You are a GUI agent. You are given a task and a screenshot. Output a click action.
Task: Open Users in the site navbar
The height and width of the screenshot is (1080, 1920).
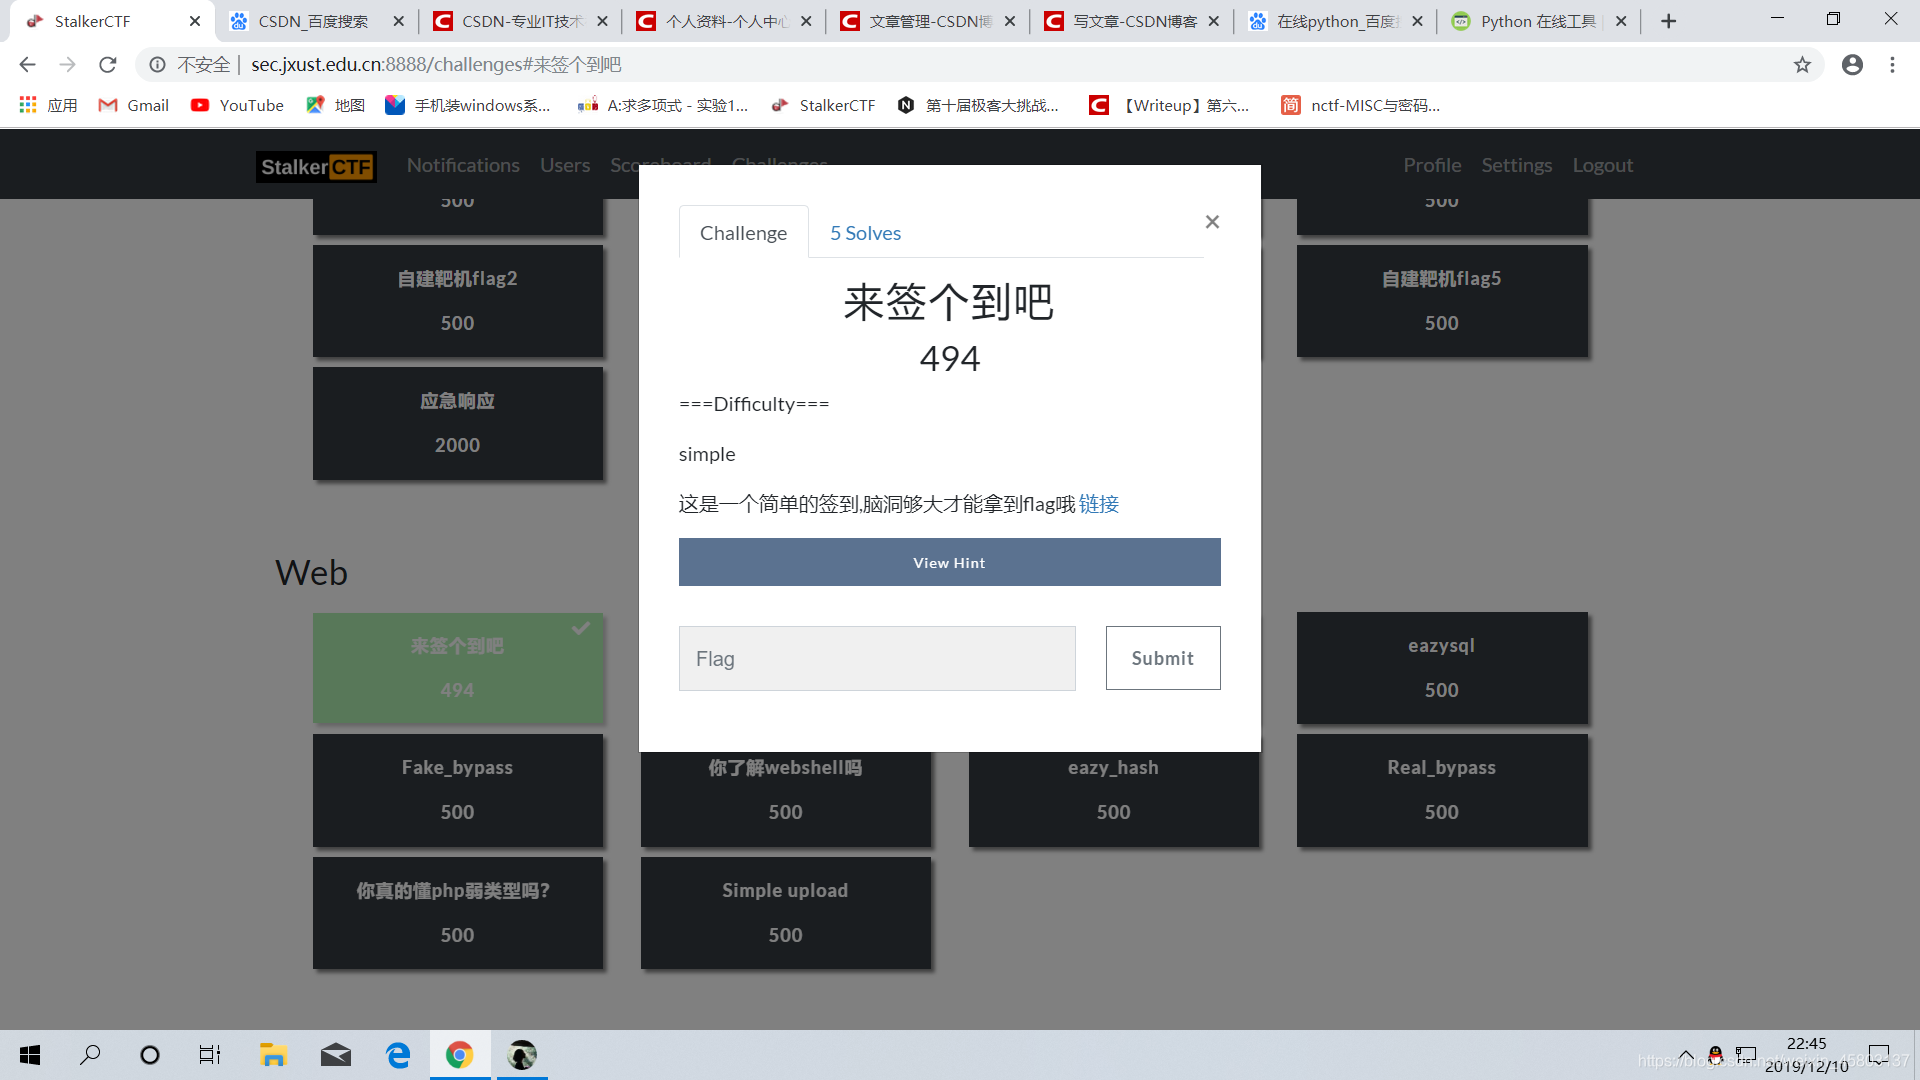565,165
